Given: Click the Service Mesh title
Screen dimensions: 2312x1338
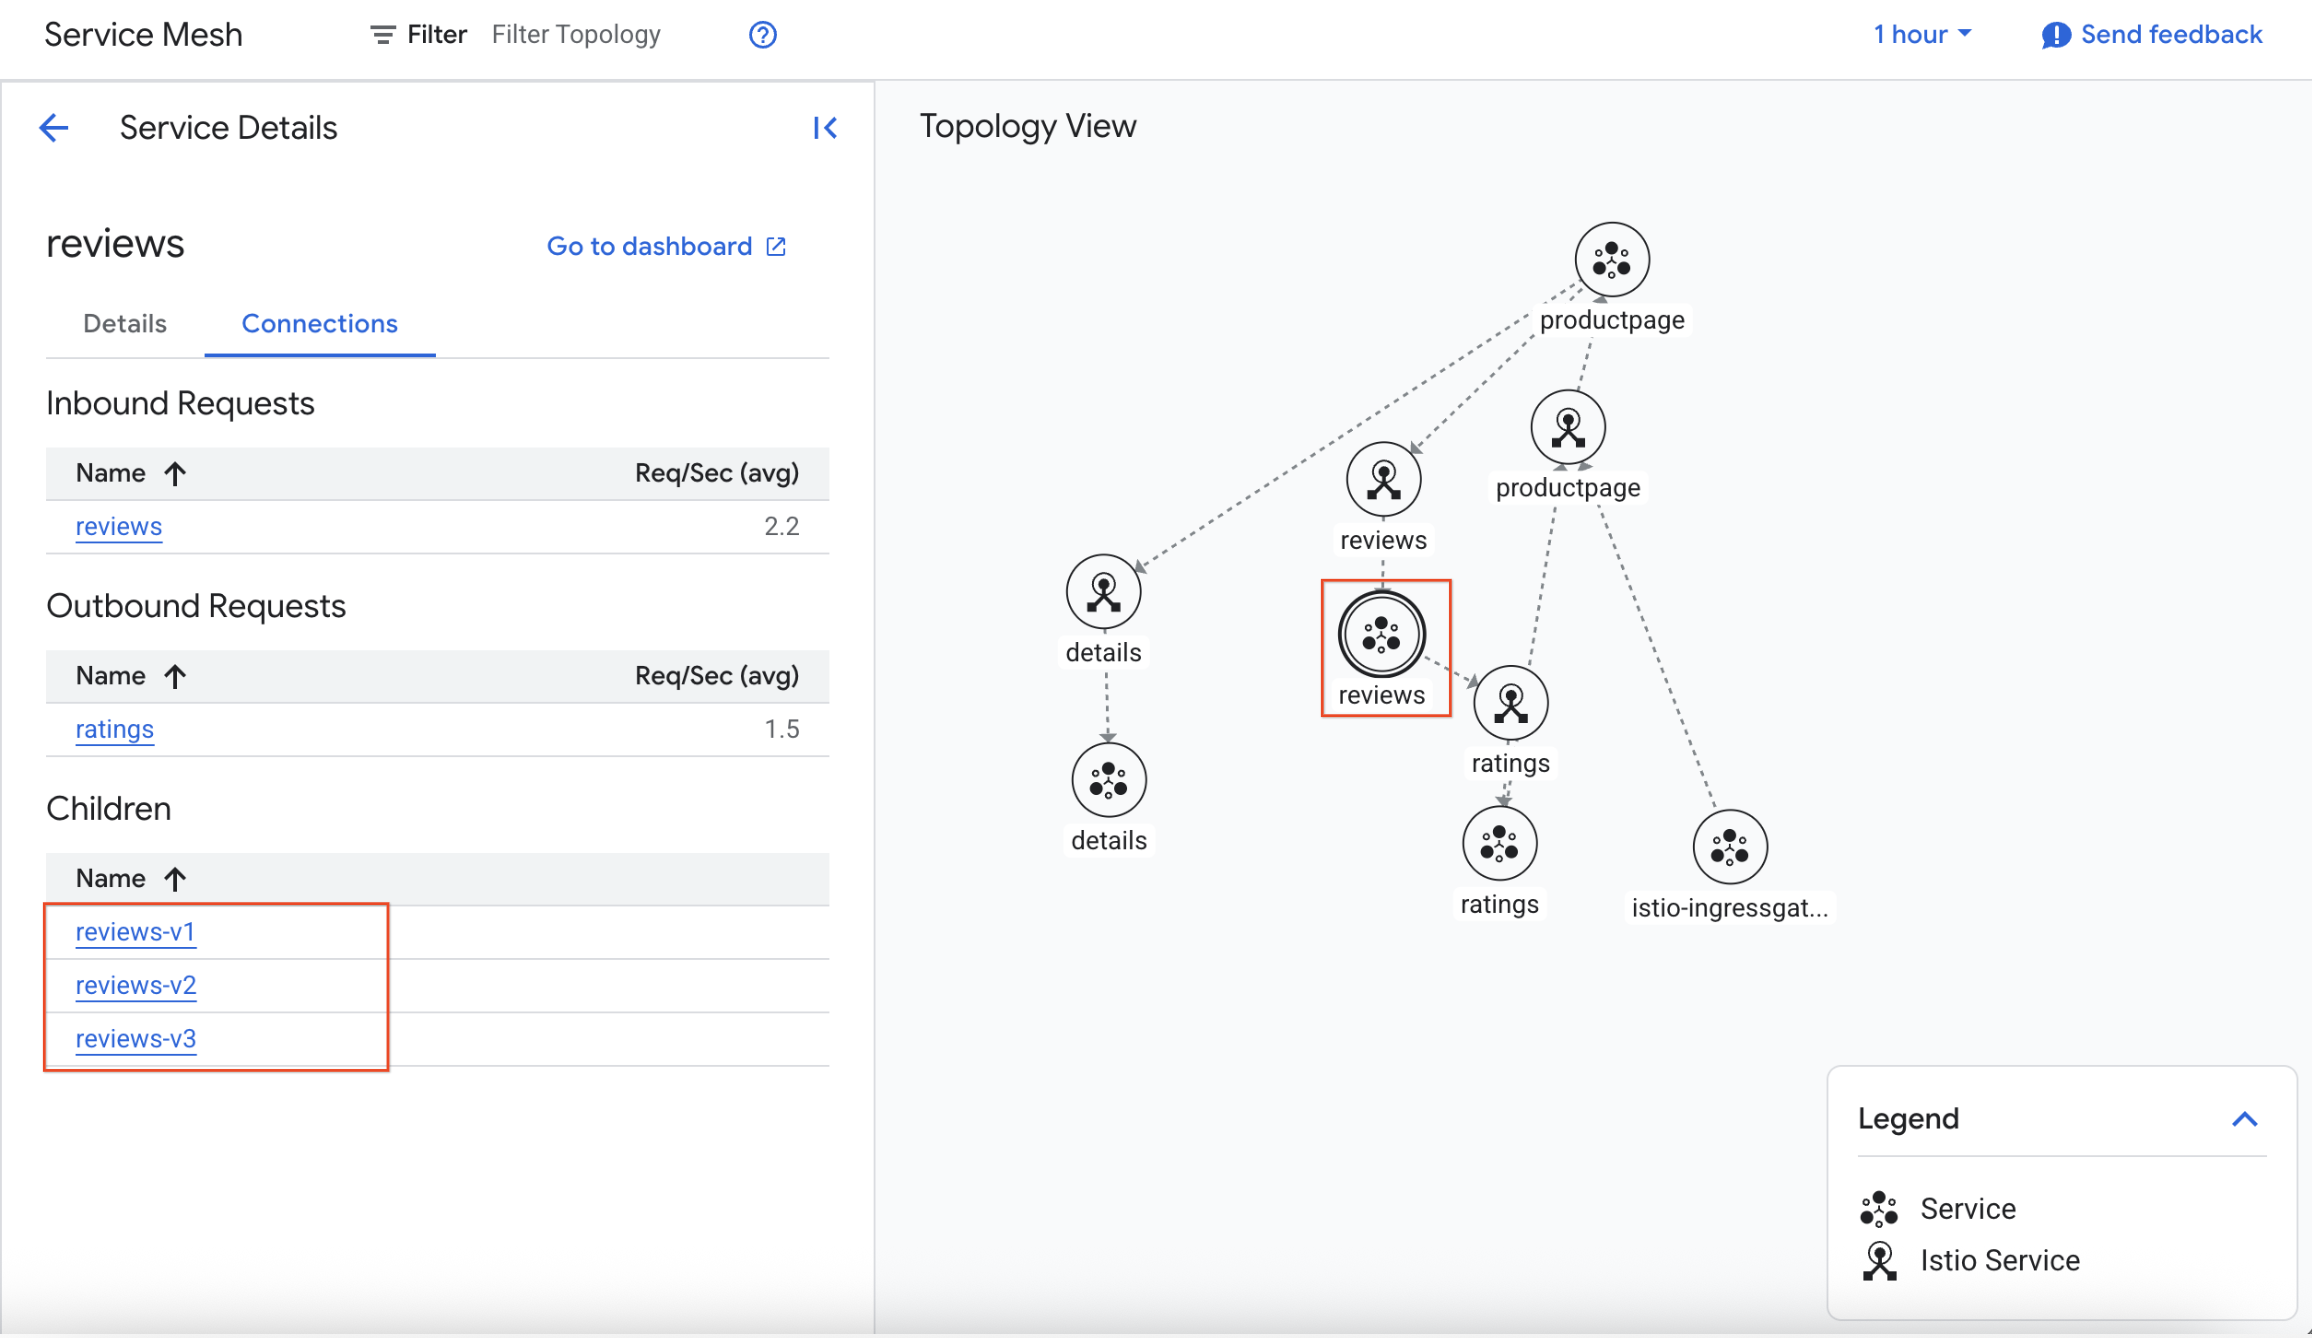Looking at the screenshot, I should (x=144, y=35).
